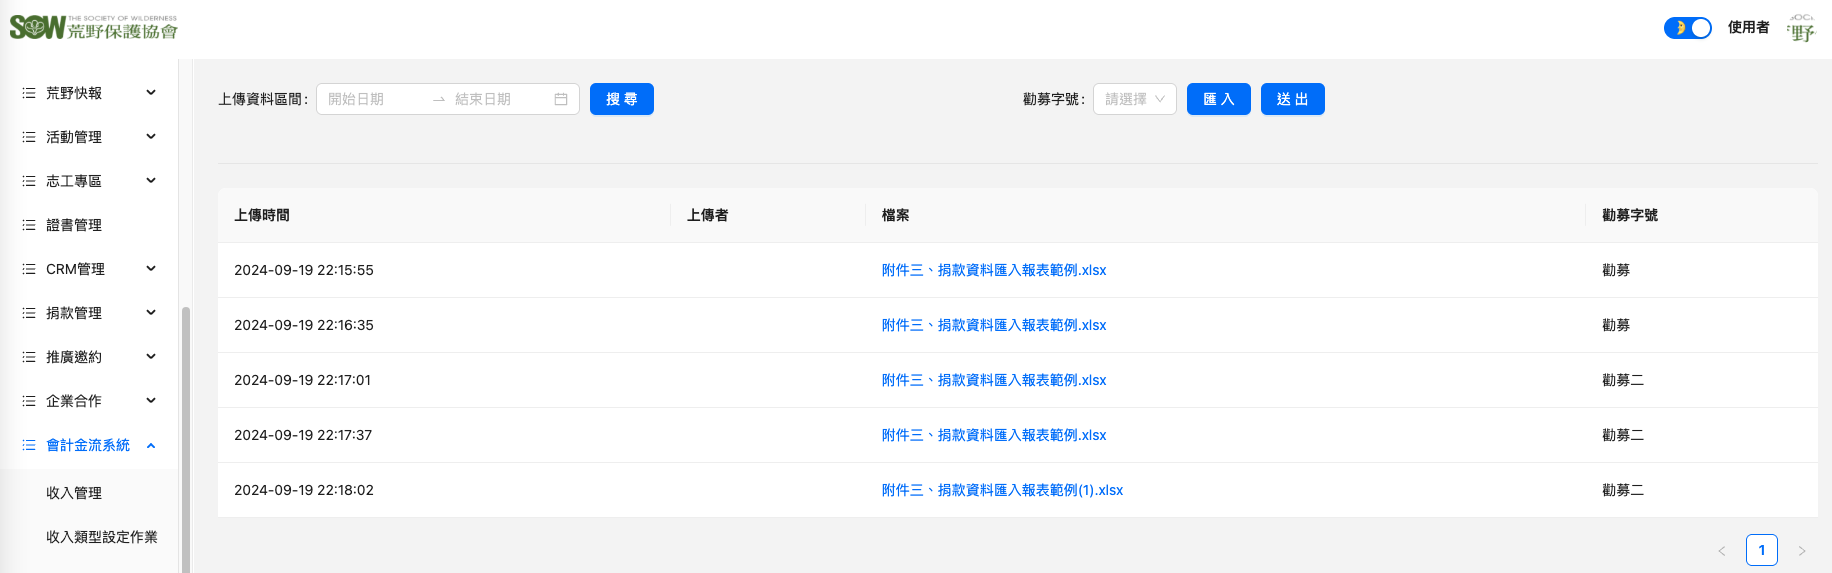Click list icon beside 荒野快報
Screen dimensions: 1832x573
click(x=29, y=93)
